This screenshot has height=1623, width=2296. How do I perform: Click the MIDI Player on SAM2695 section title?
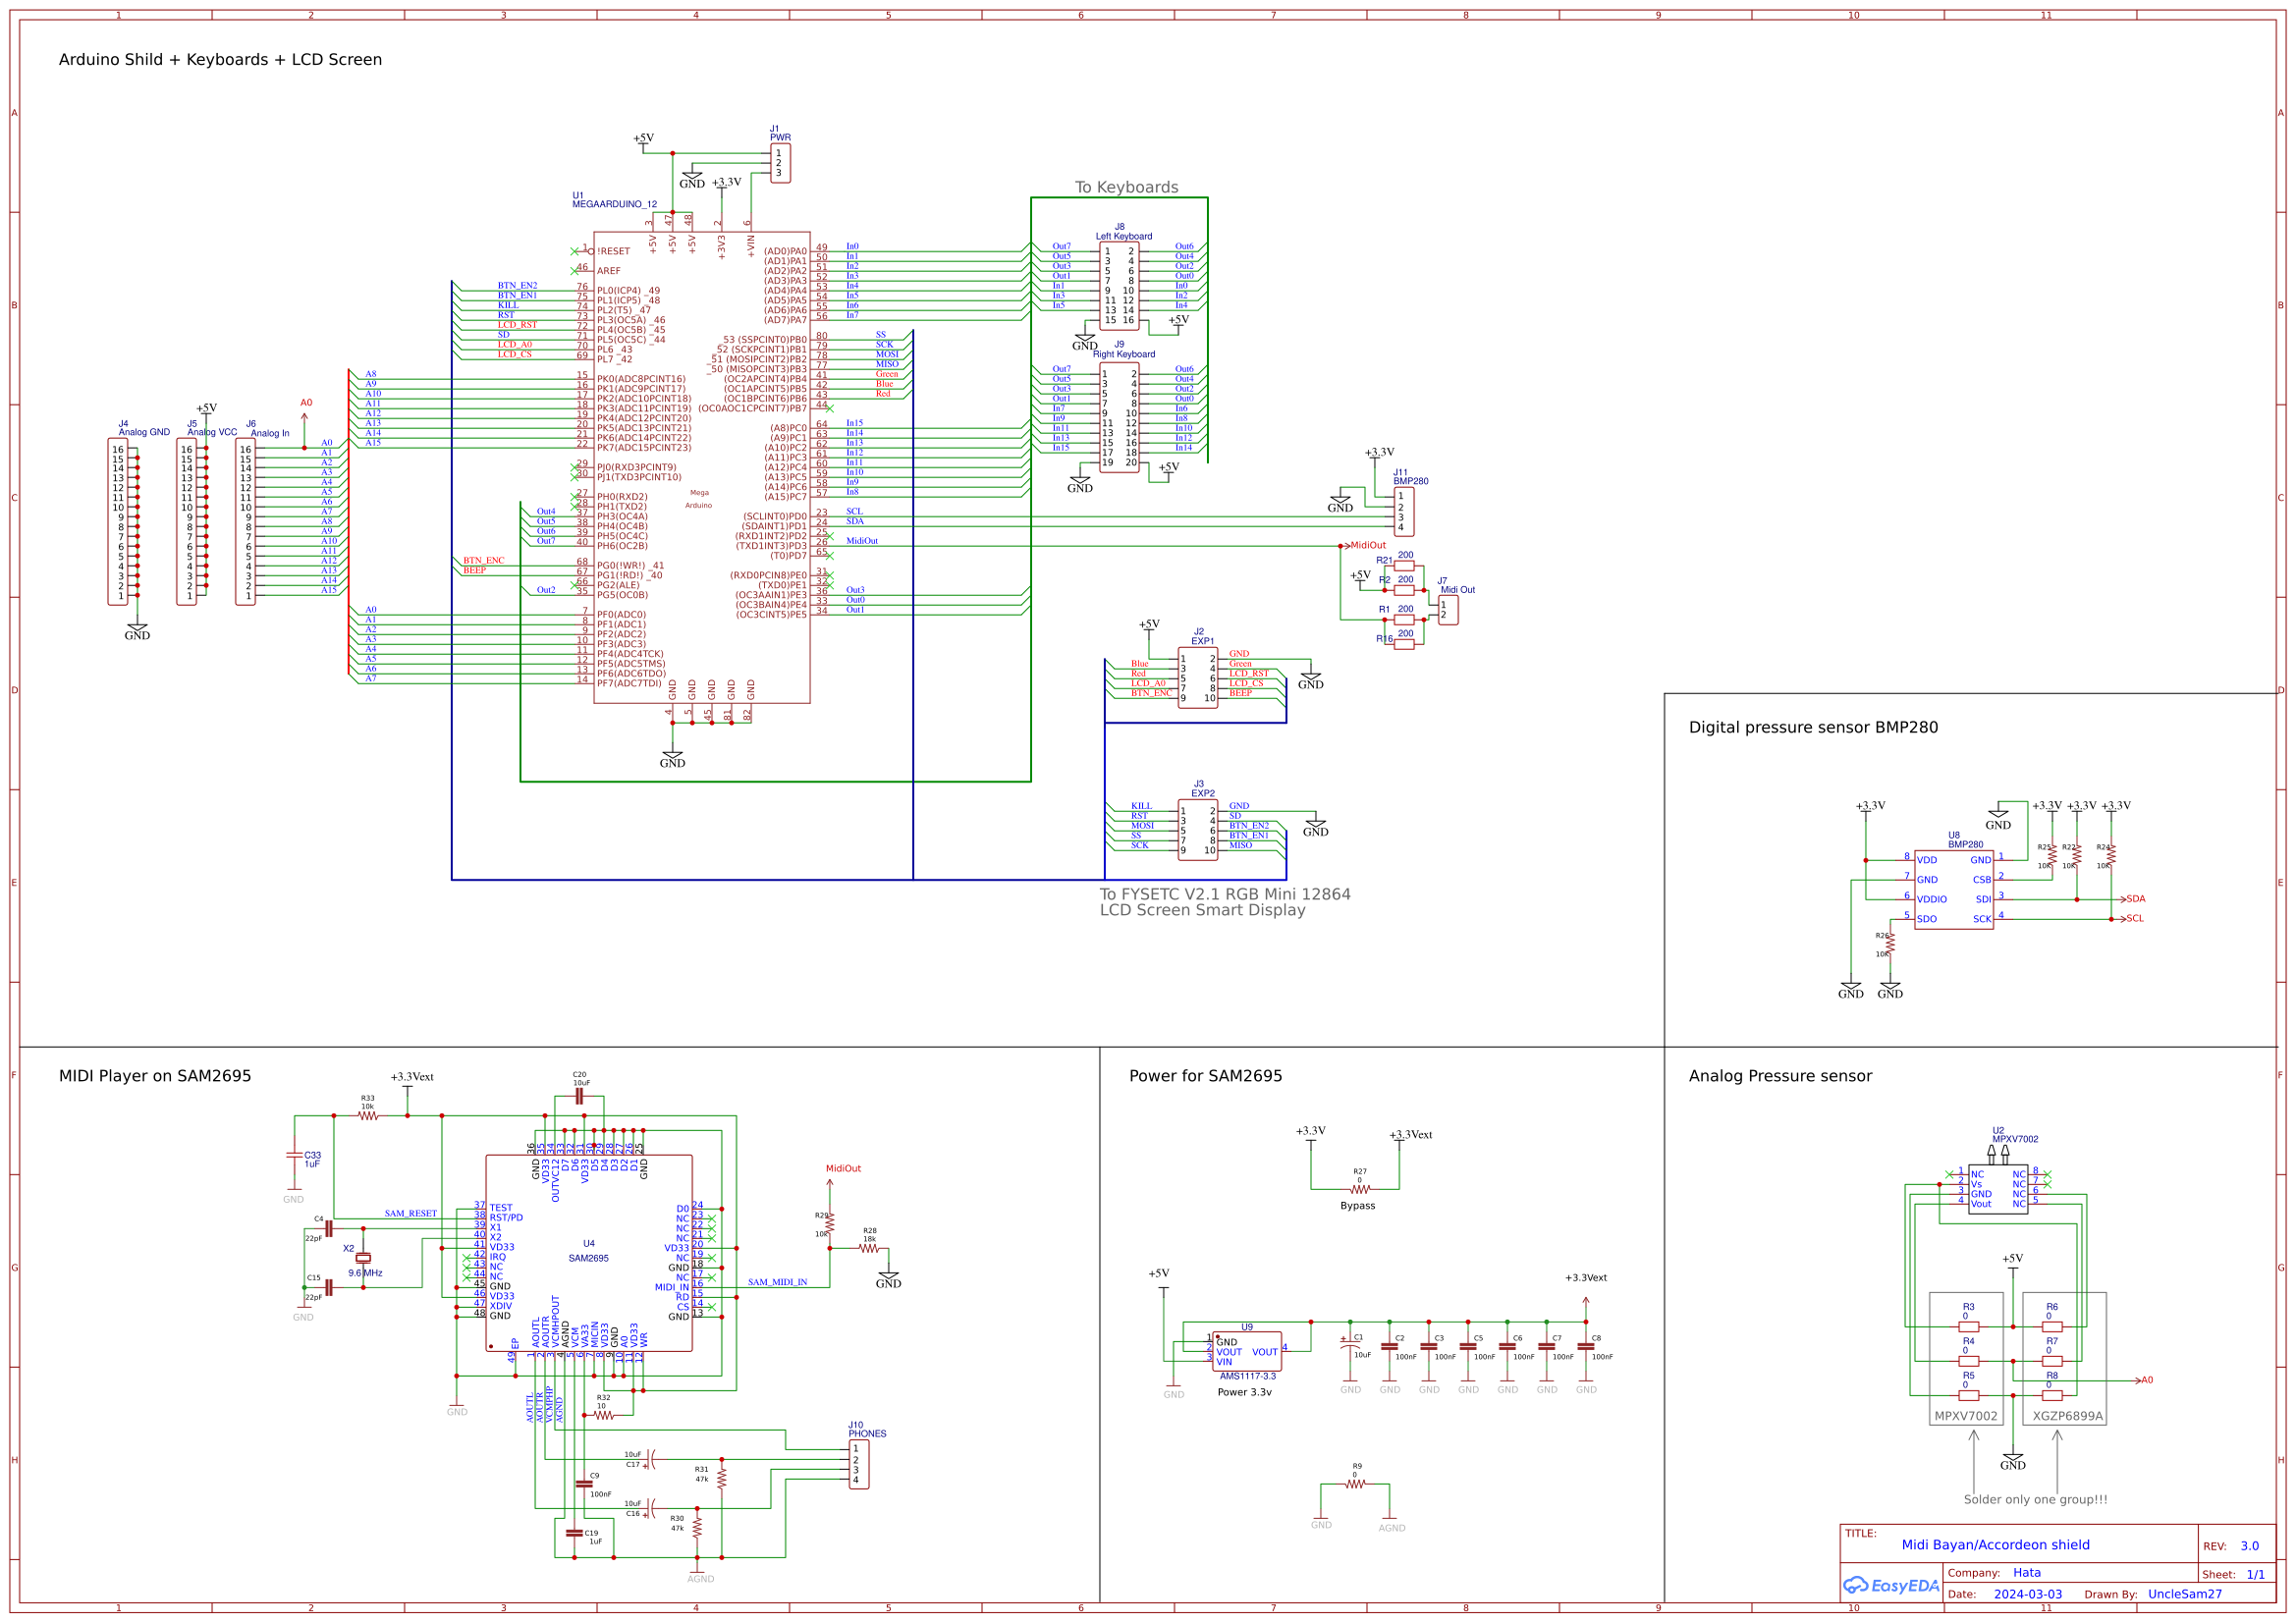(155, 1076)
